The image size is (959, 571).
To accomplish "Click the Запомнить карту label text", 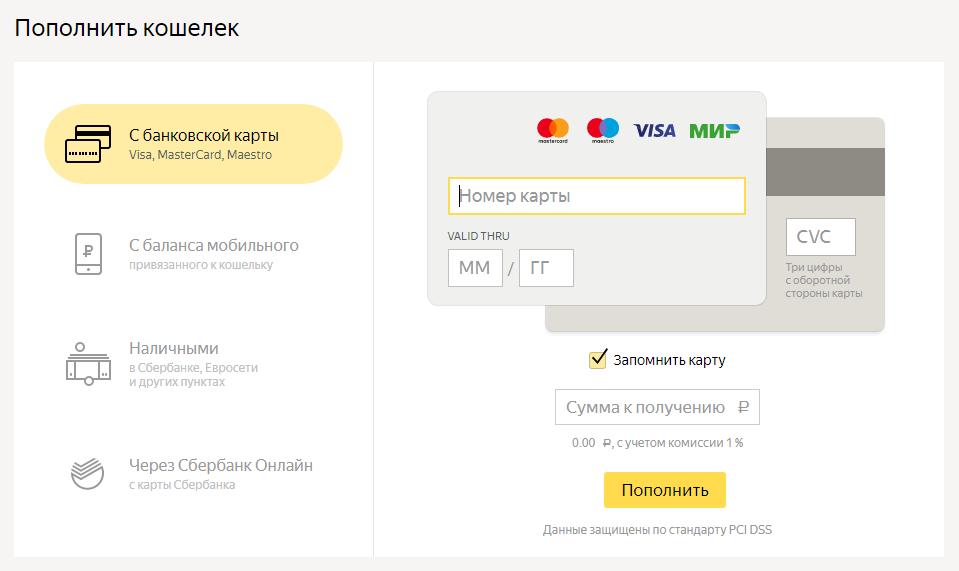I will pos(670,361).
